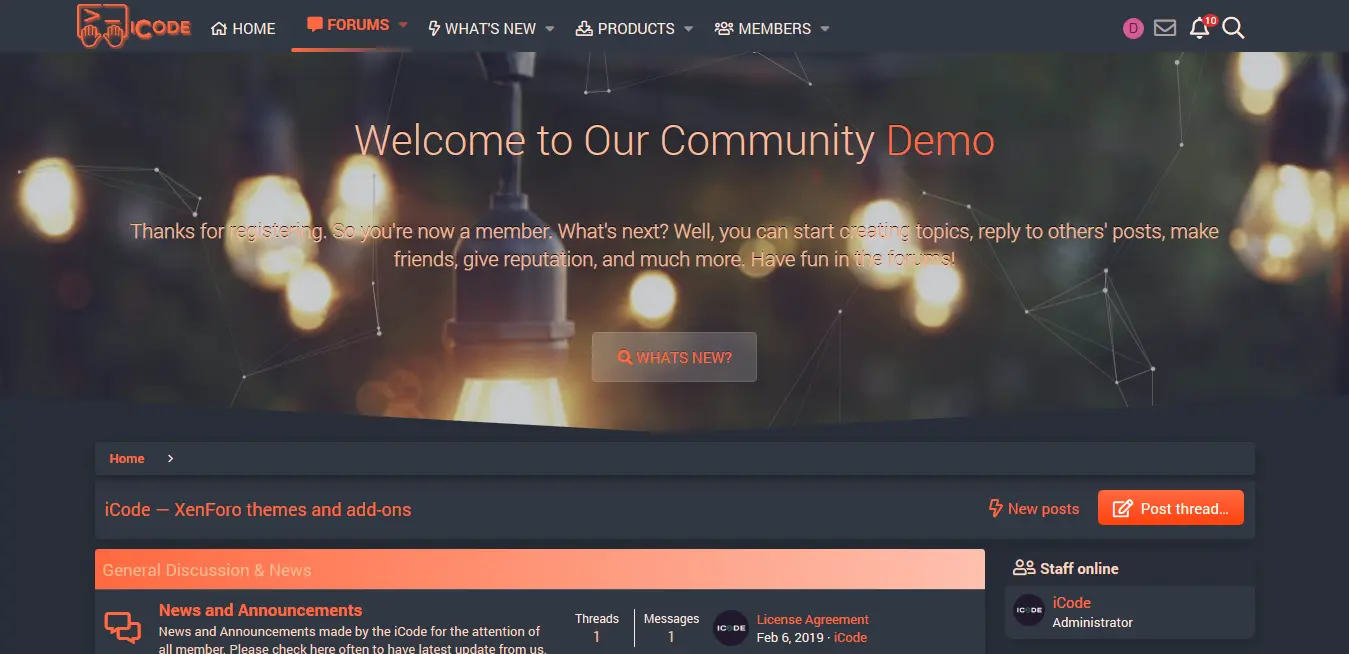Expand the Forums dropdown arrow

point(403,25)
